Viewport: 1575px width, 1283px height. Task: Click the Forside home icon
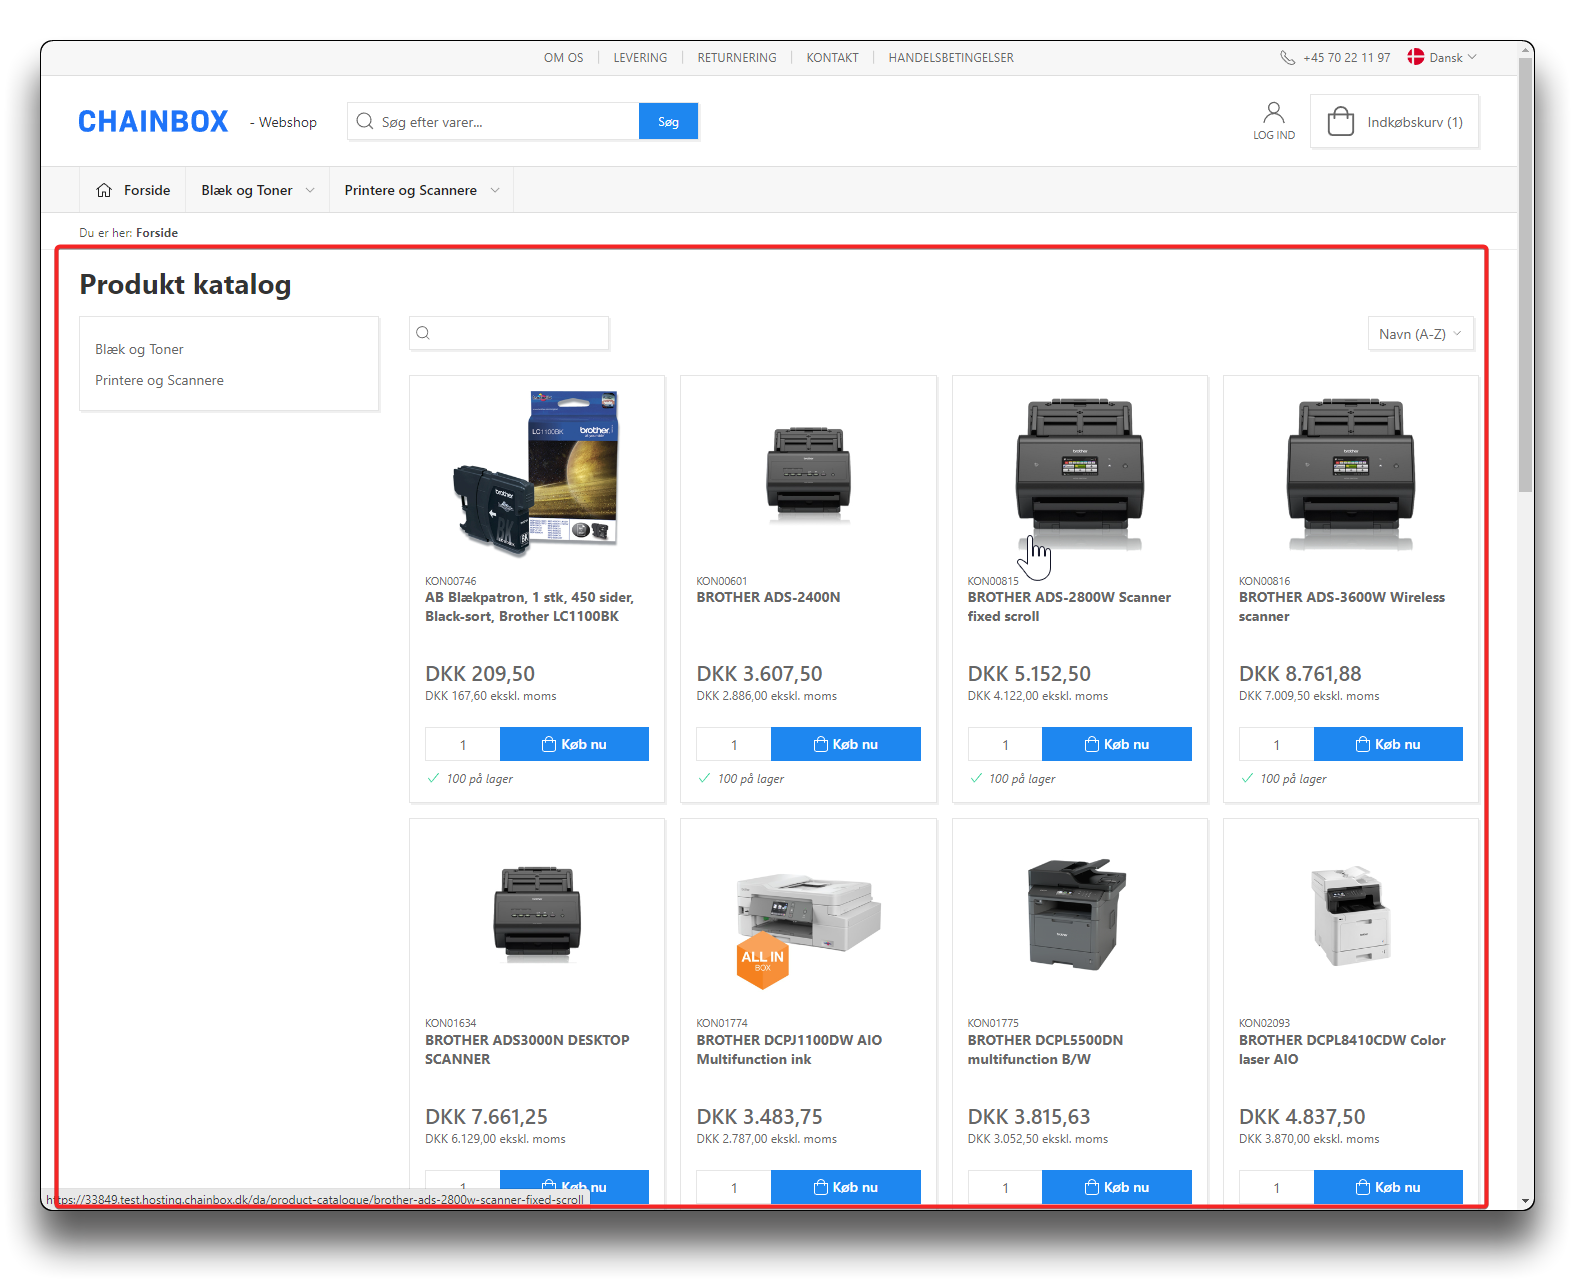coord(104,190)
